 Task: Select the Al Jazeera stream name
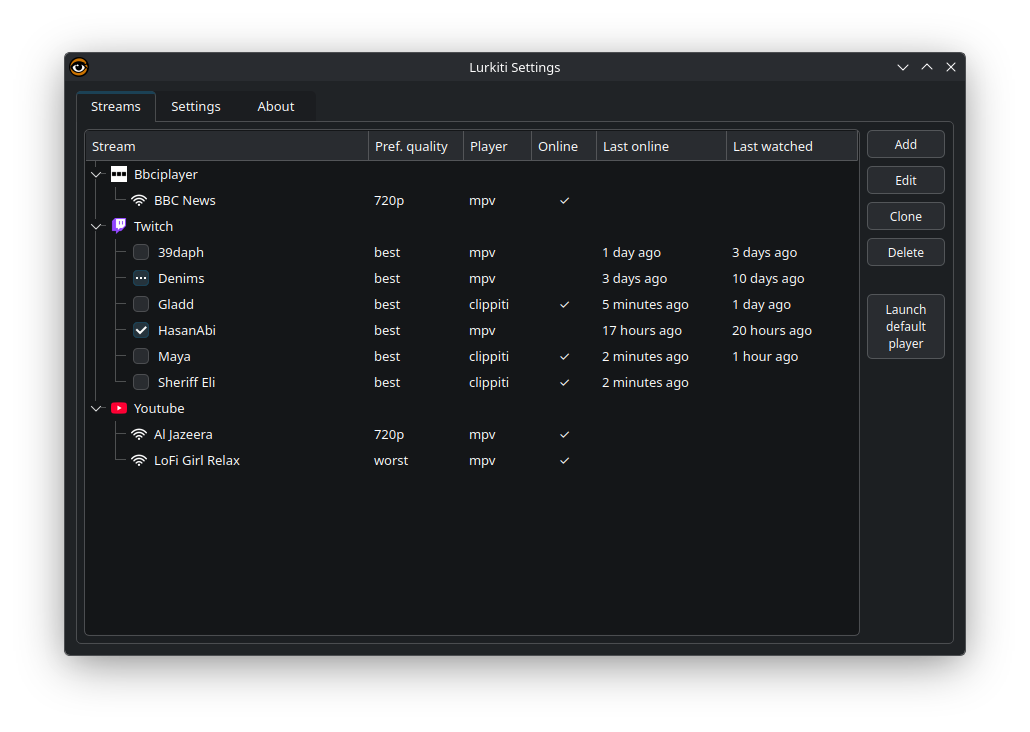(x=183, y=434)
